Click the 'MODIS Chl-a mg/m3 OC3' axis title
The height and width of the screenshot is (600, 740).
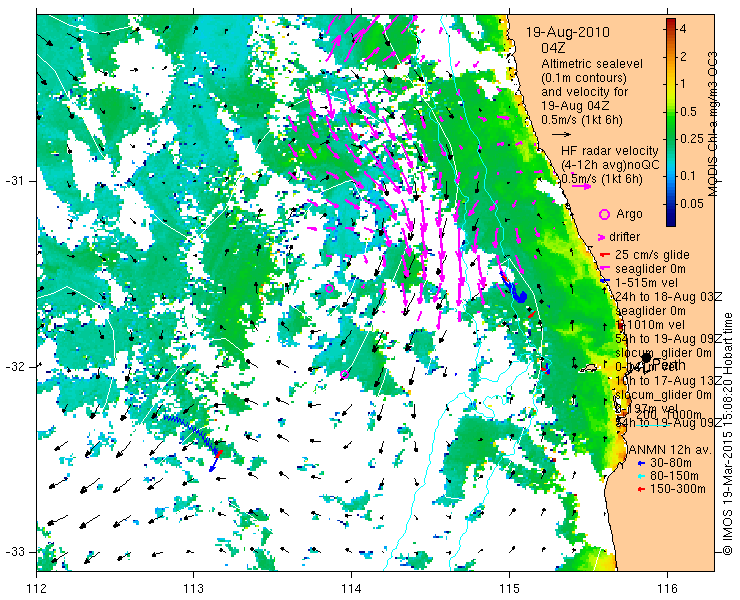[x=713, y=124]
